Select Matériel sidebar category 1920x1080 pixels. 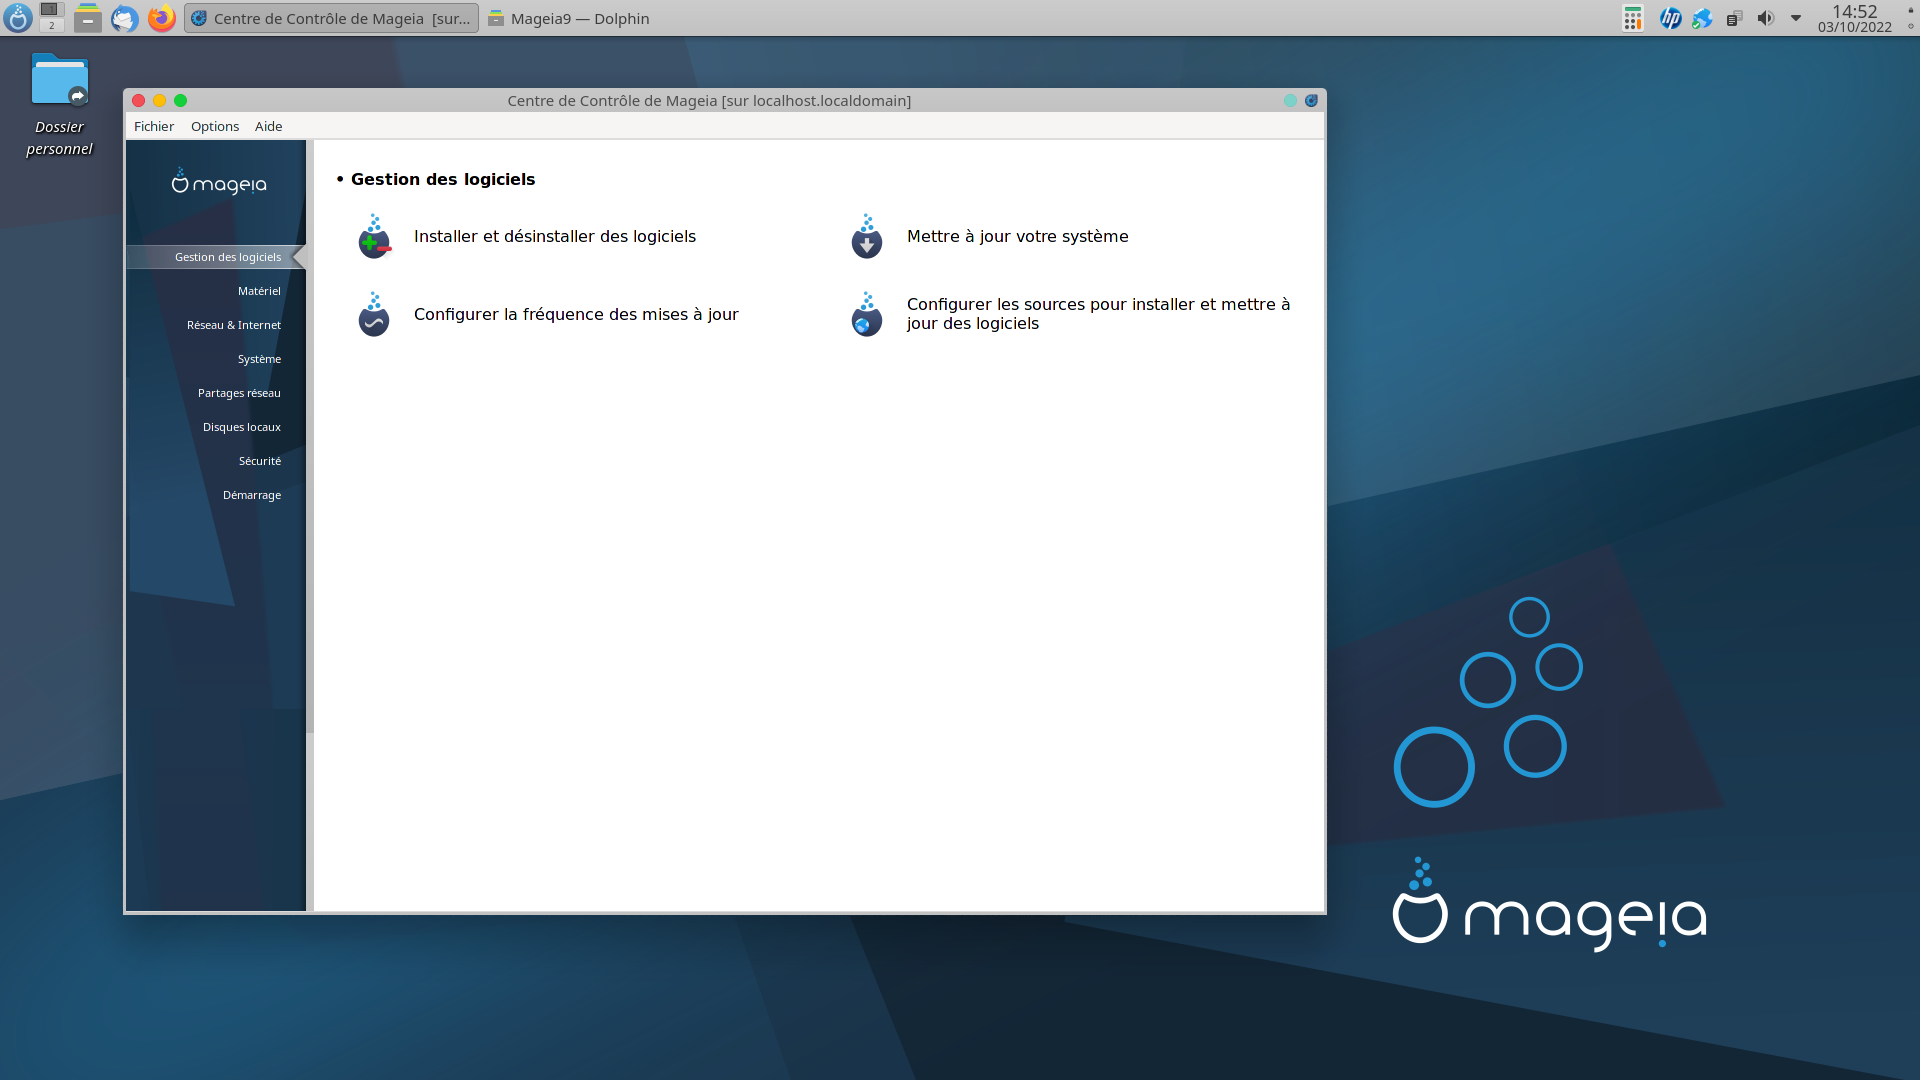point(259,291)
